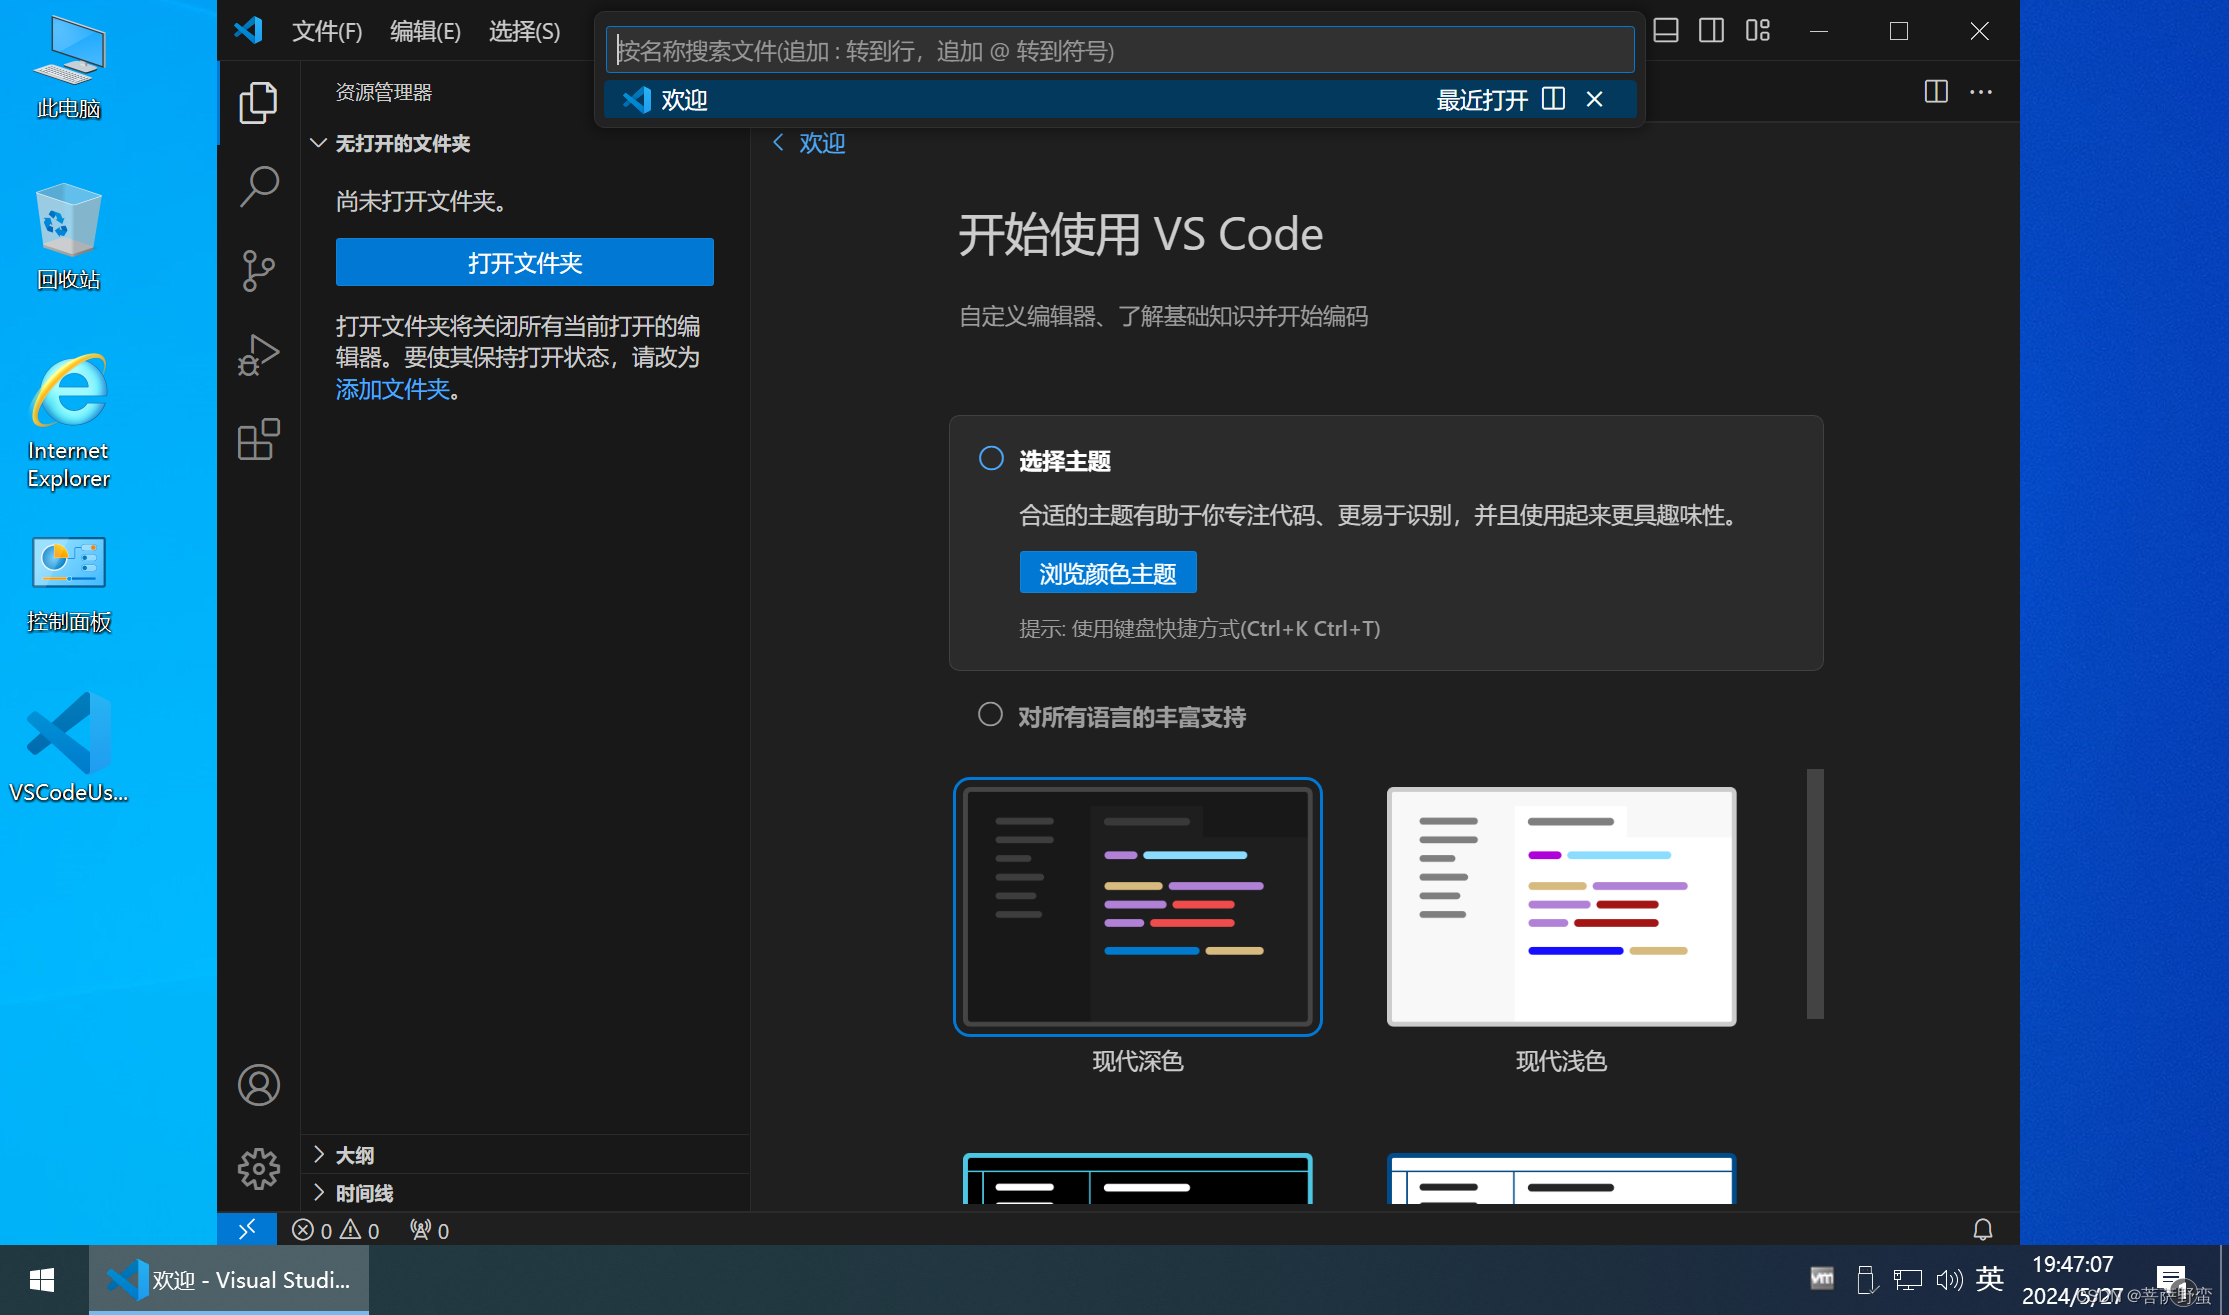The image size is (2229, 1315).
Task: Open the 文件(F) menu
Action: click(x=326, y=31)
